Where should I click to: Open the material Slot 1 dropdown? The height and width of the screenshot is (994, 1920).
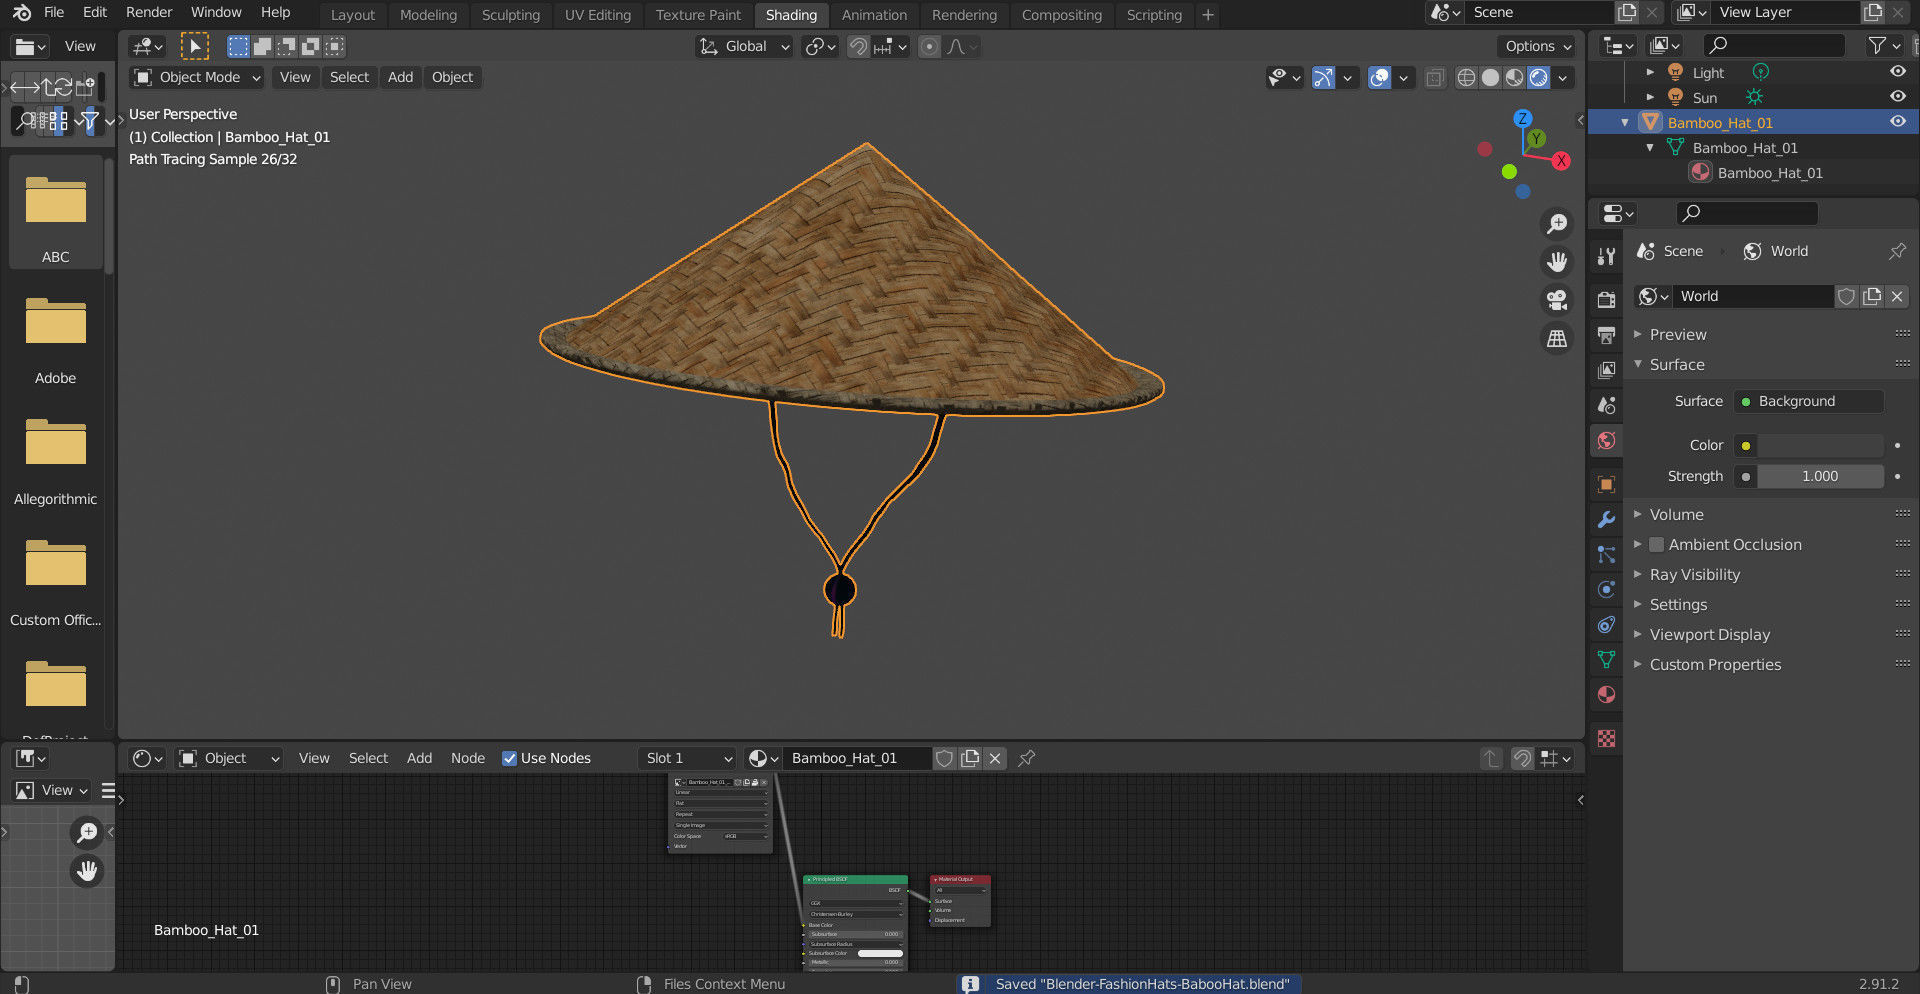pos(688,758)
